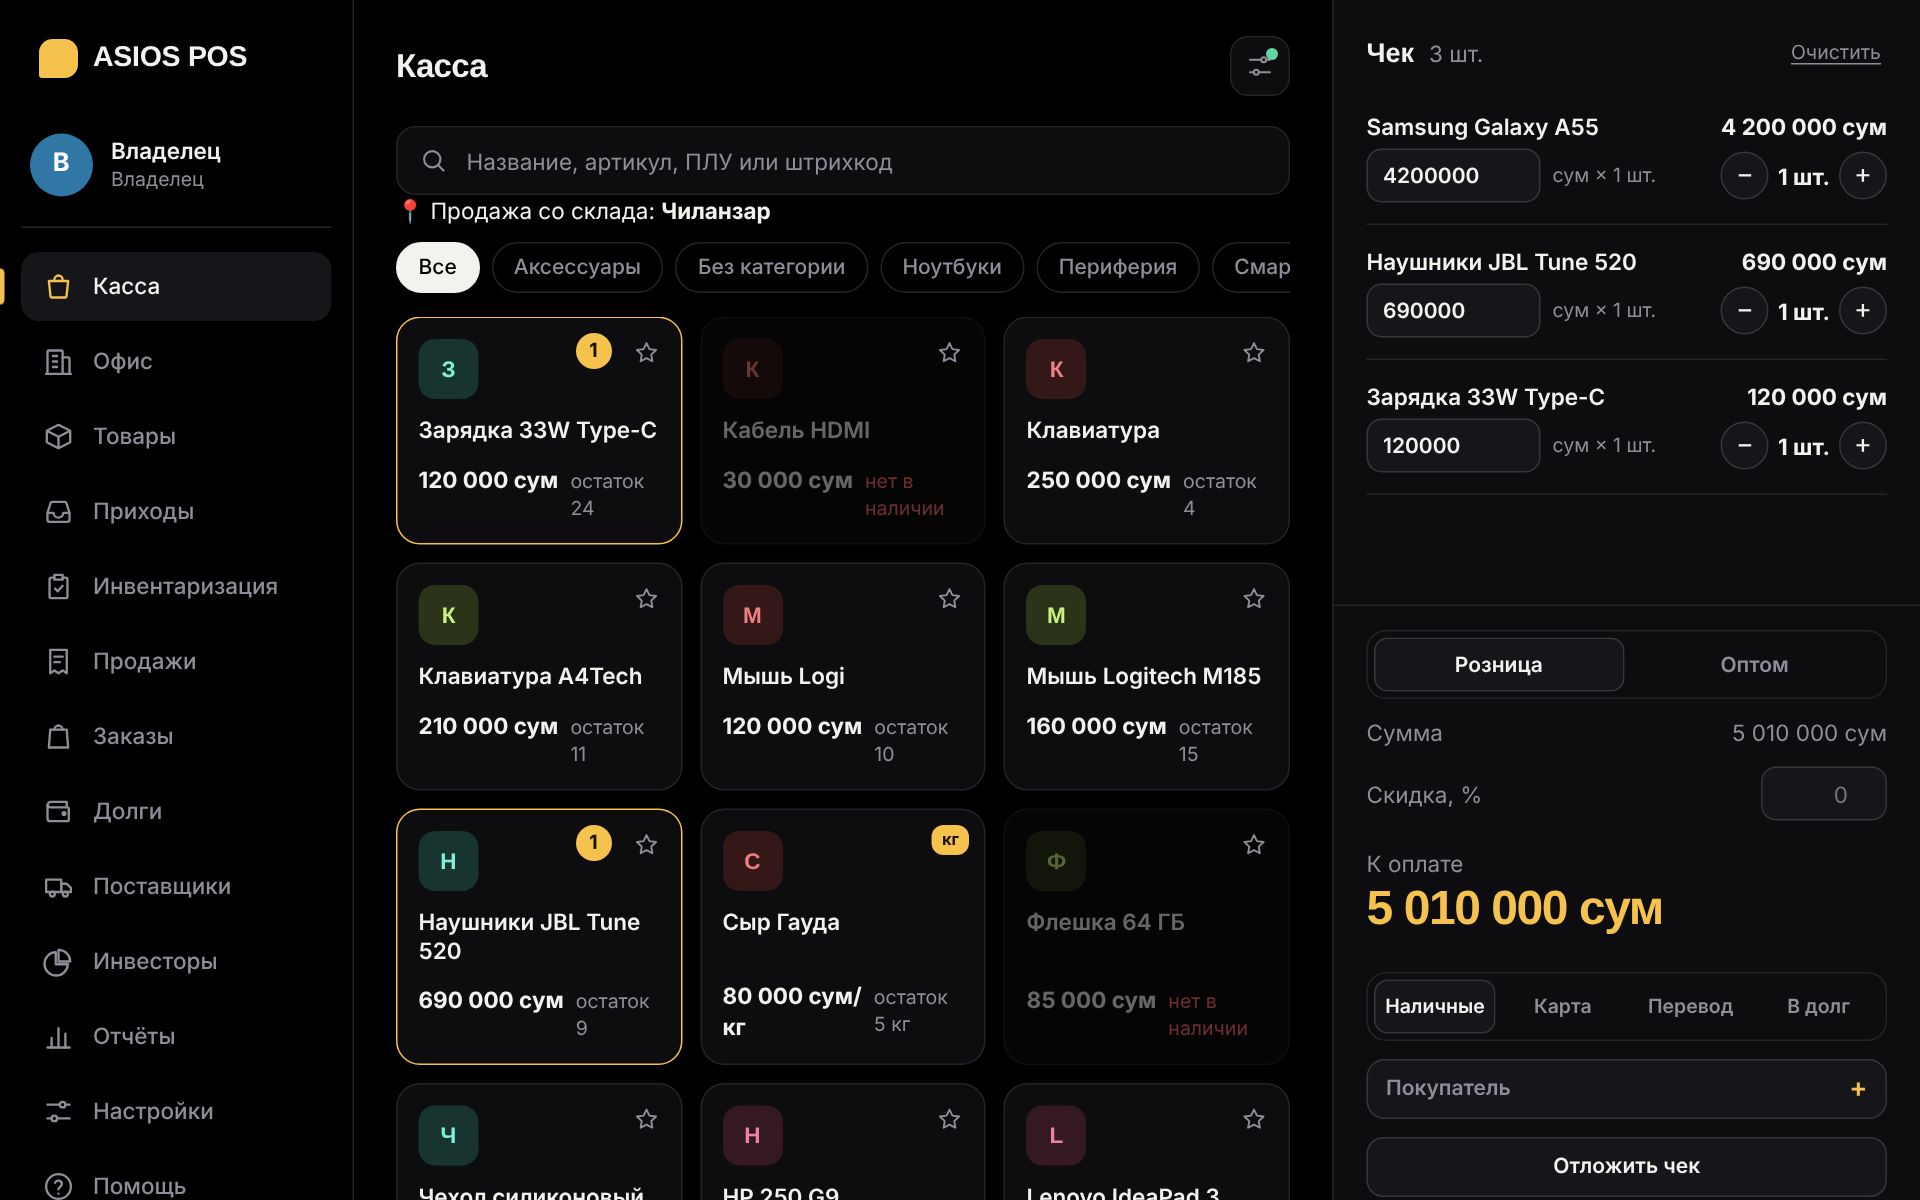Choose Карта payment method

[x=1562, y=1006]
